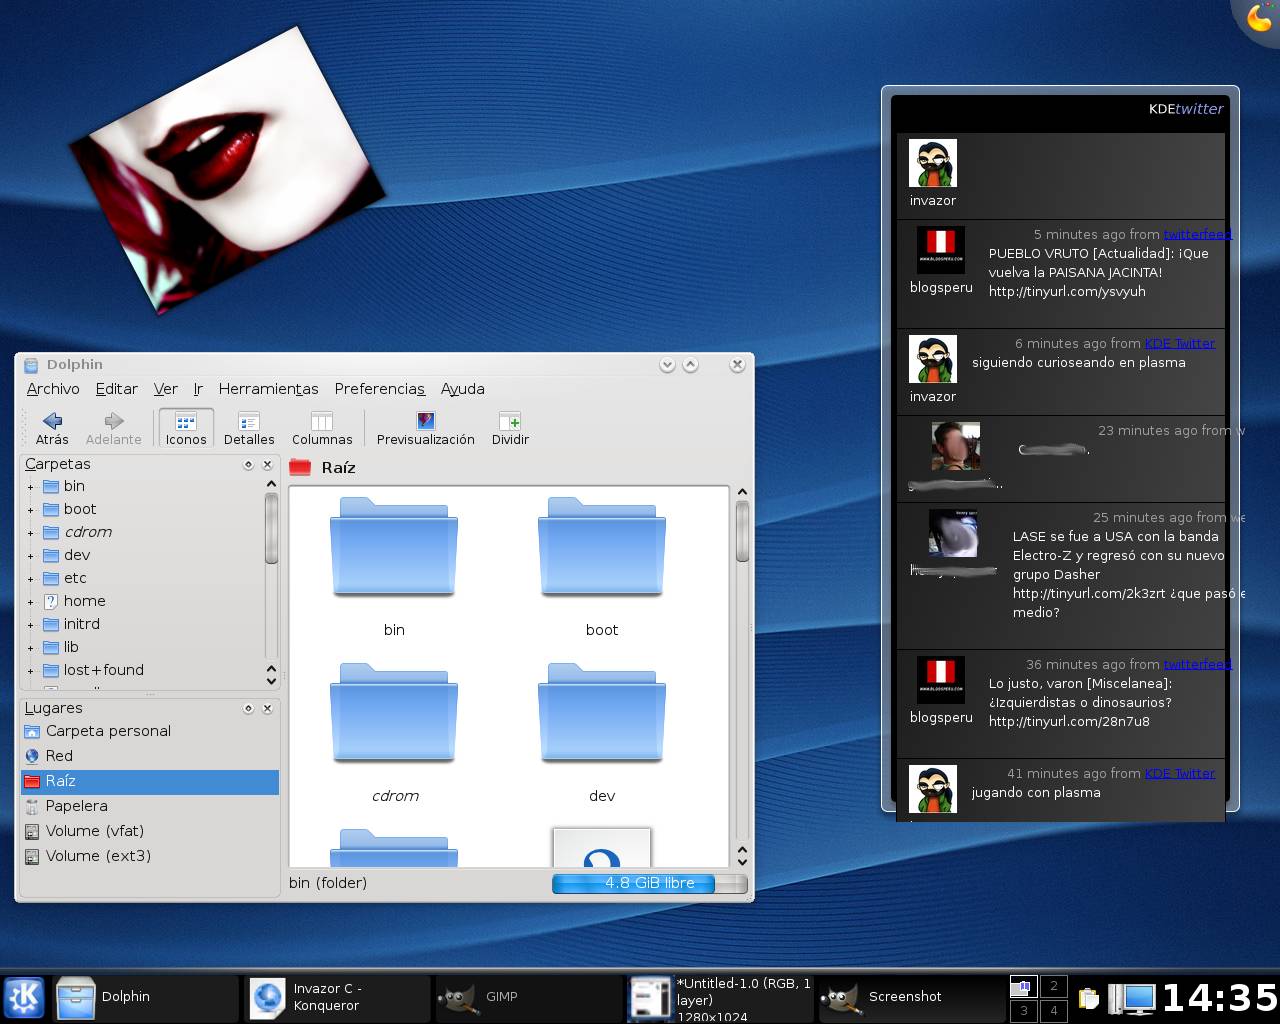This screenshot has height=1024, width=1280.
Task: Toggle Previsualización in Dolphin toolbar
Action: (x=426, y=428)
